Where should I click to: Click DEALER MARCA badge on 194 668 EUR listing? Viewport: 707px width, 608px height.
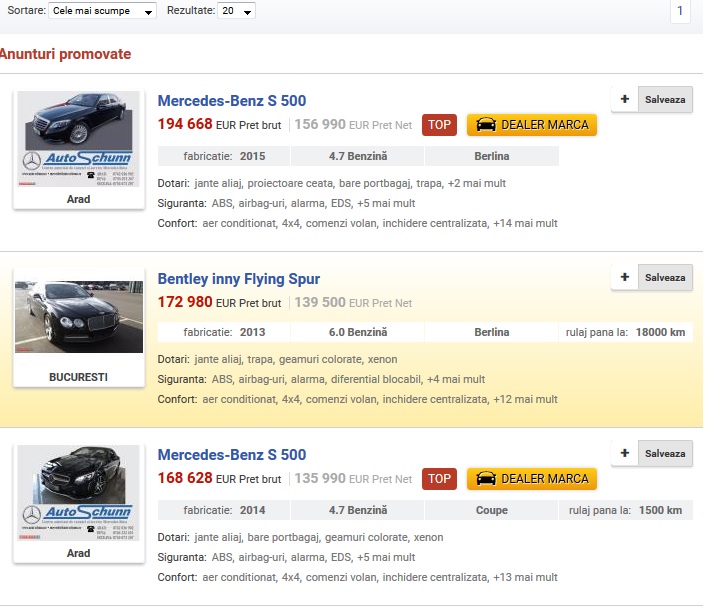coord(532,125)
